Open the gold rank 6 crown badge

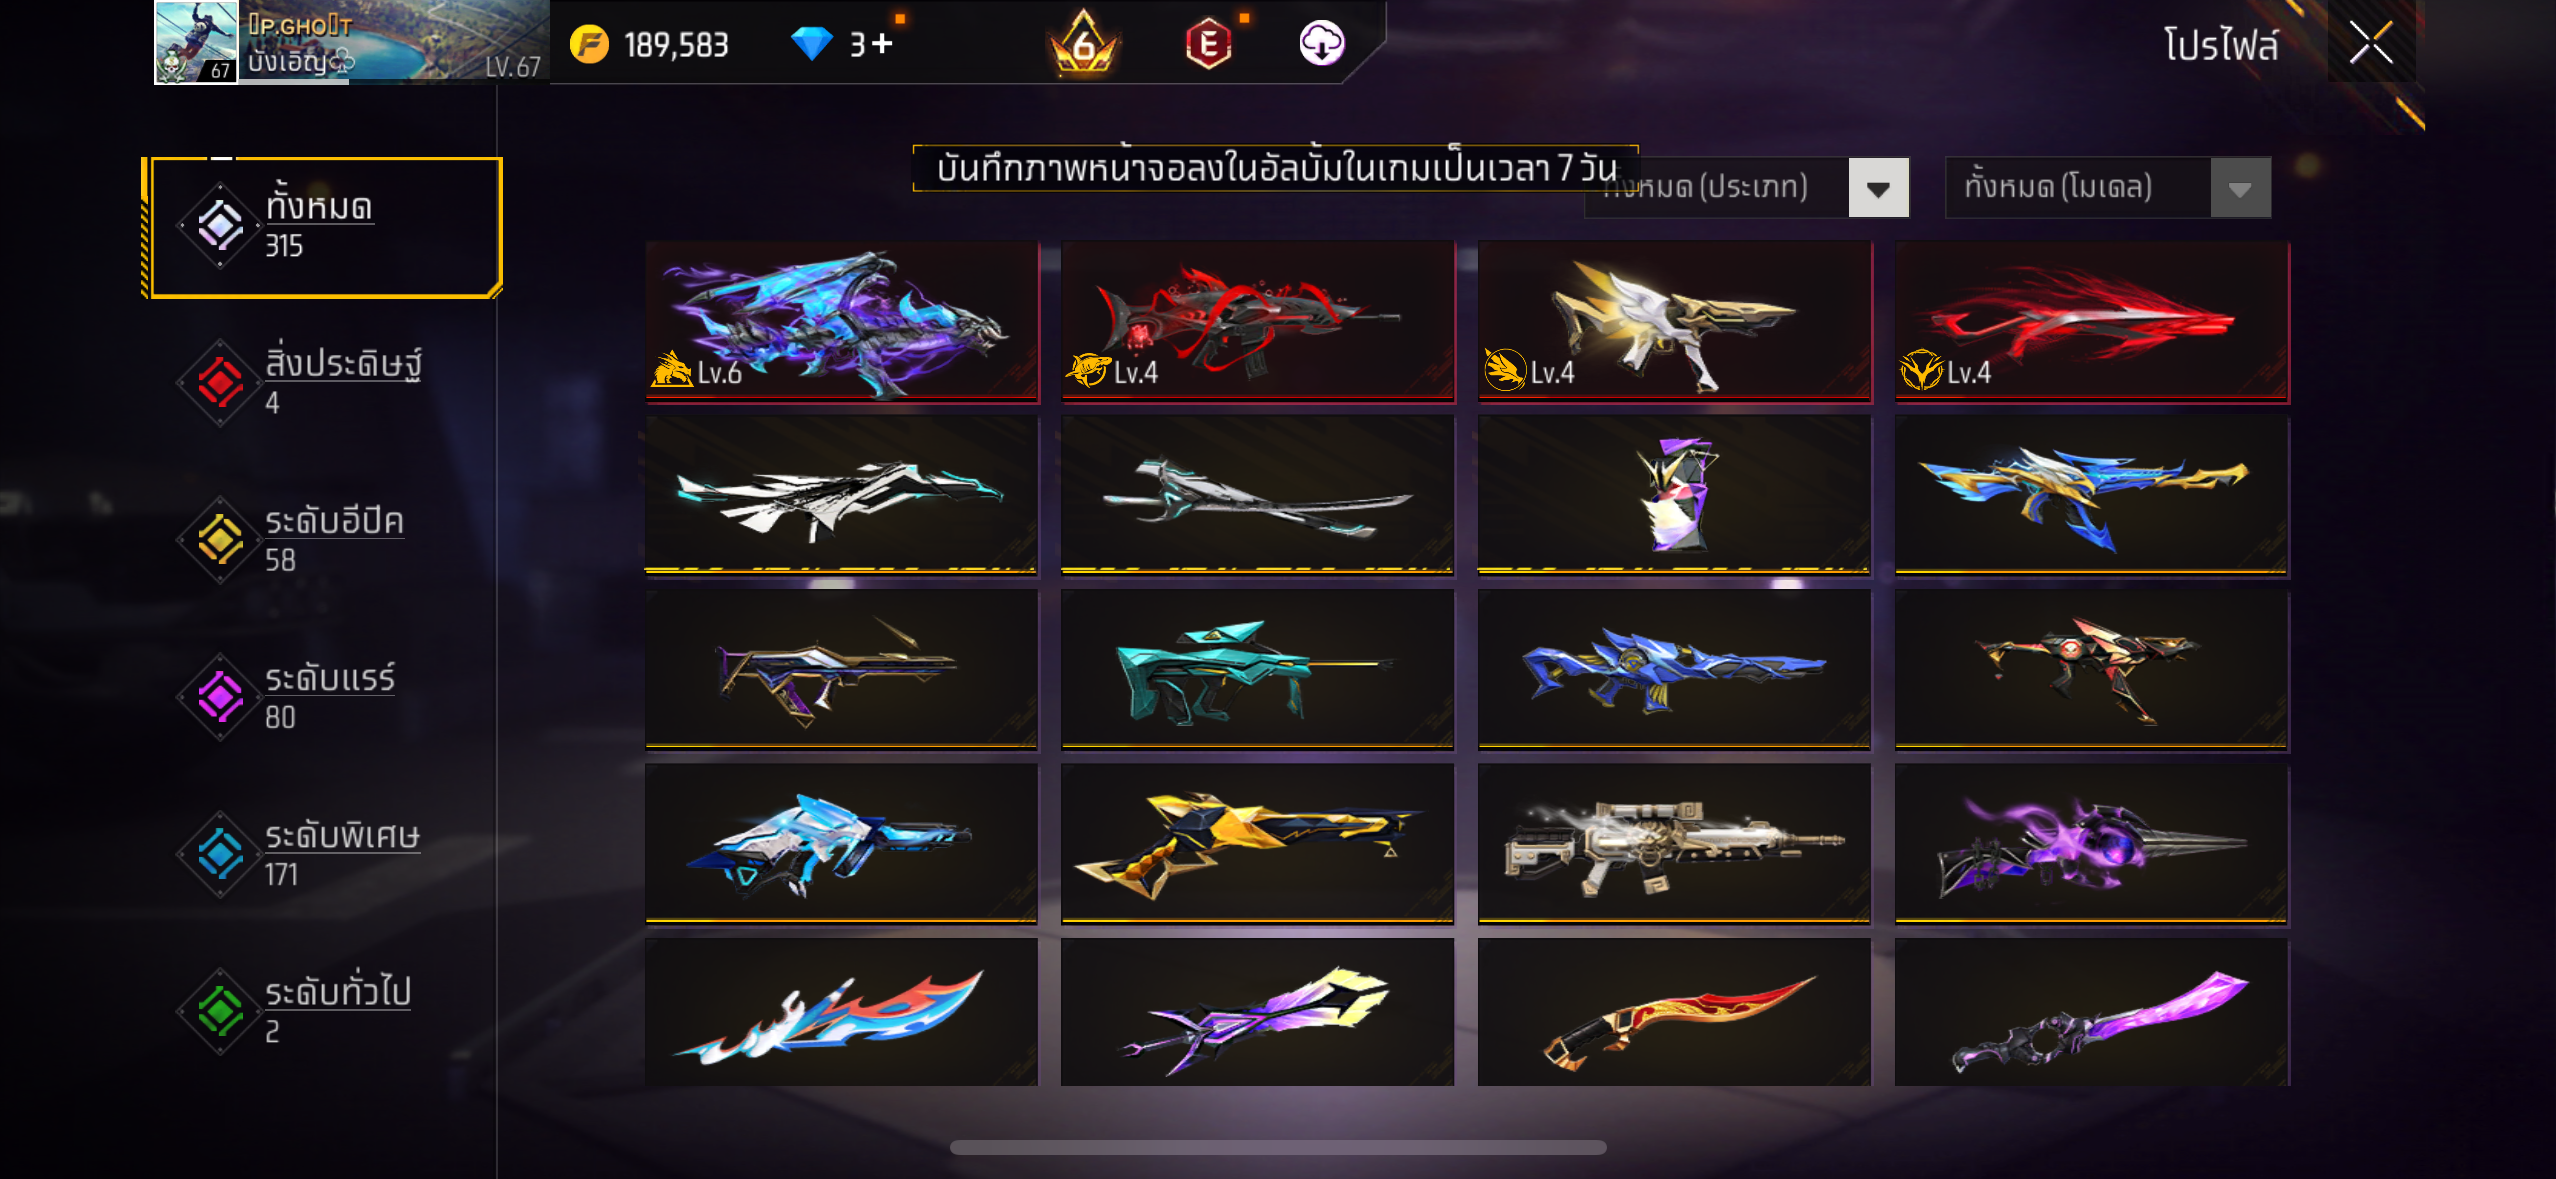tap(1083, 43)
